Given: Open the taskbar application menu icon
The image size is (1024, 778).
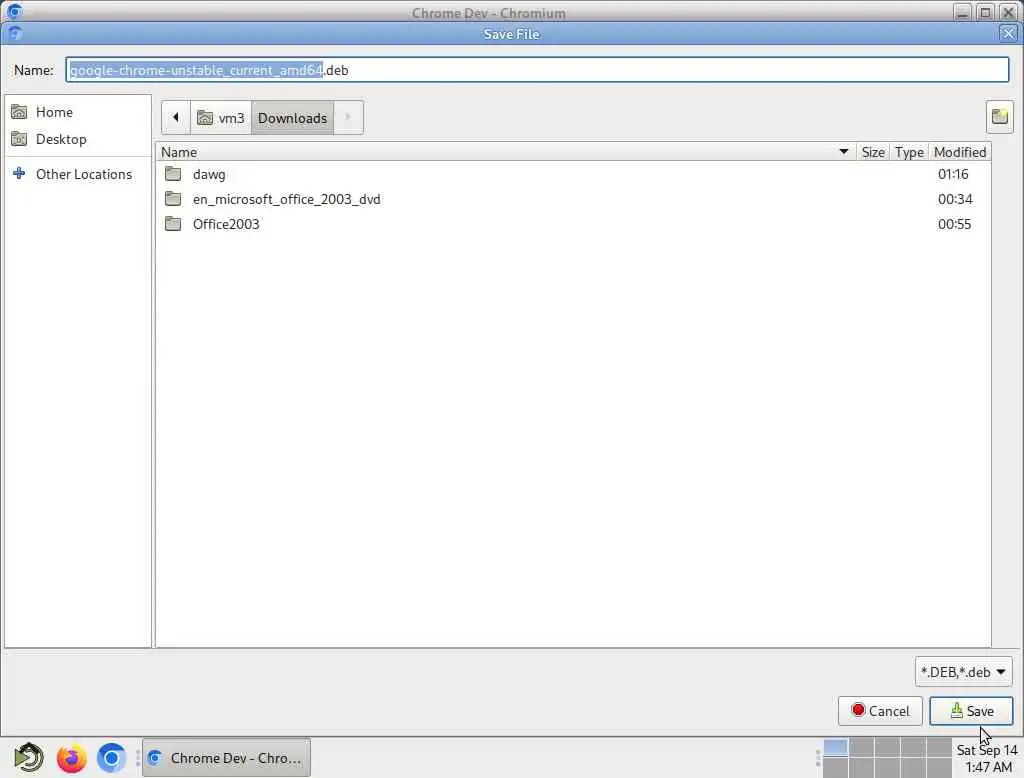Looking at the screenshot, I should point(28,758).
